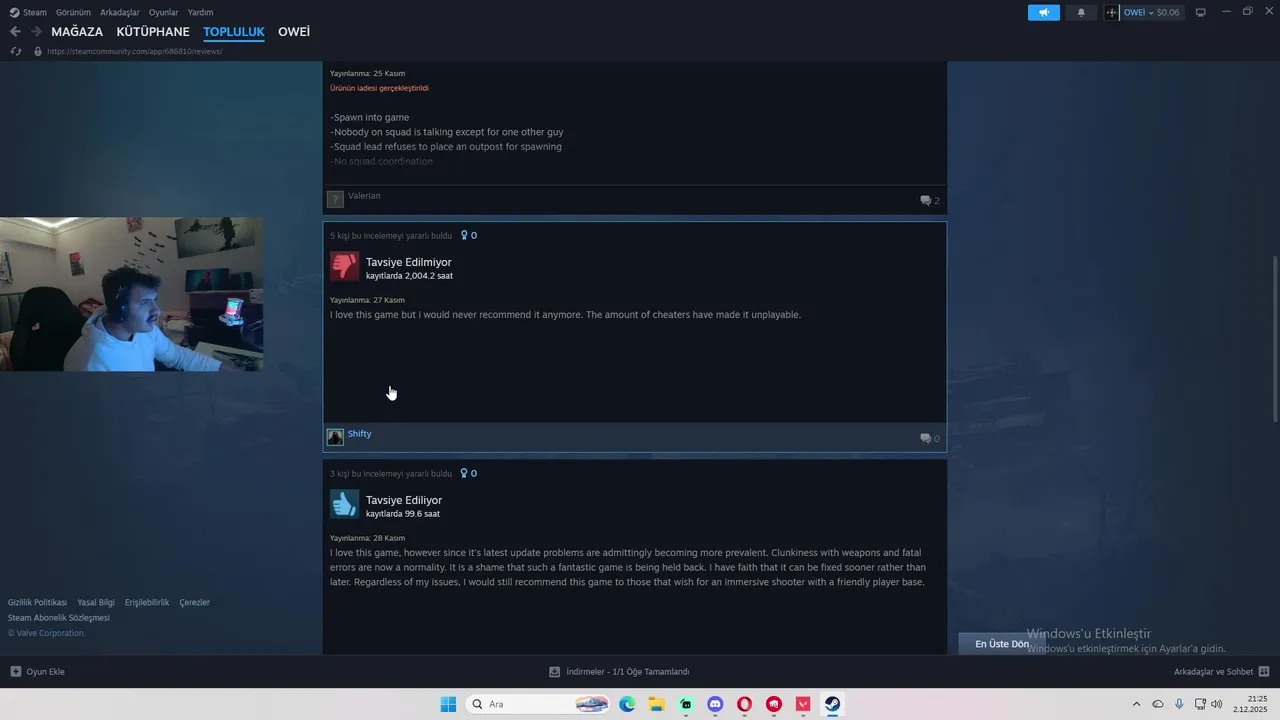Click the thumbs-up Tavsiye Ediliyor icon
Viewport: 1280px width, 720px height.
coord(344,504)
